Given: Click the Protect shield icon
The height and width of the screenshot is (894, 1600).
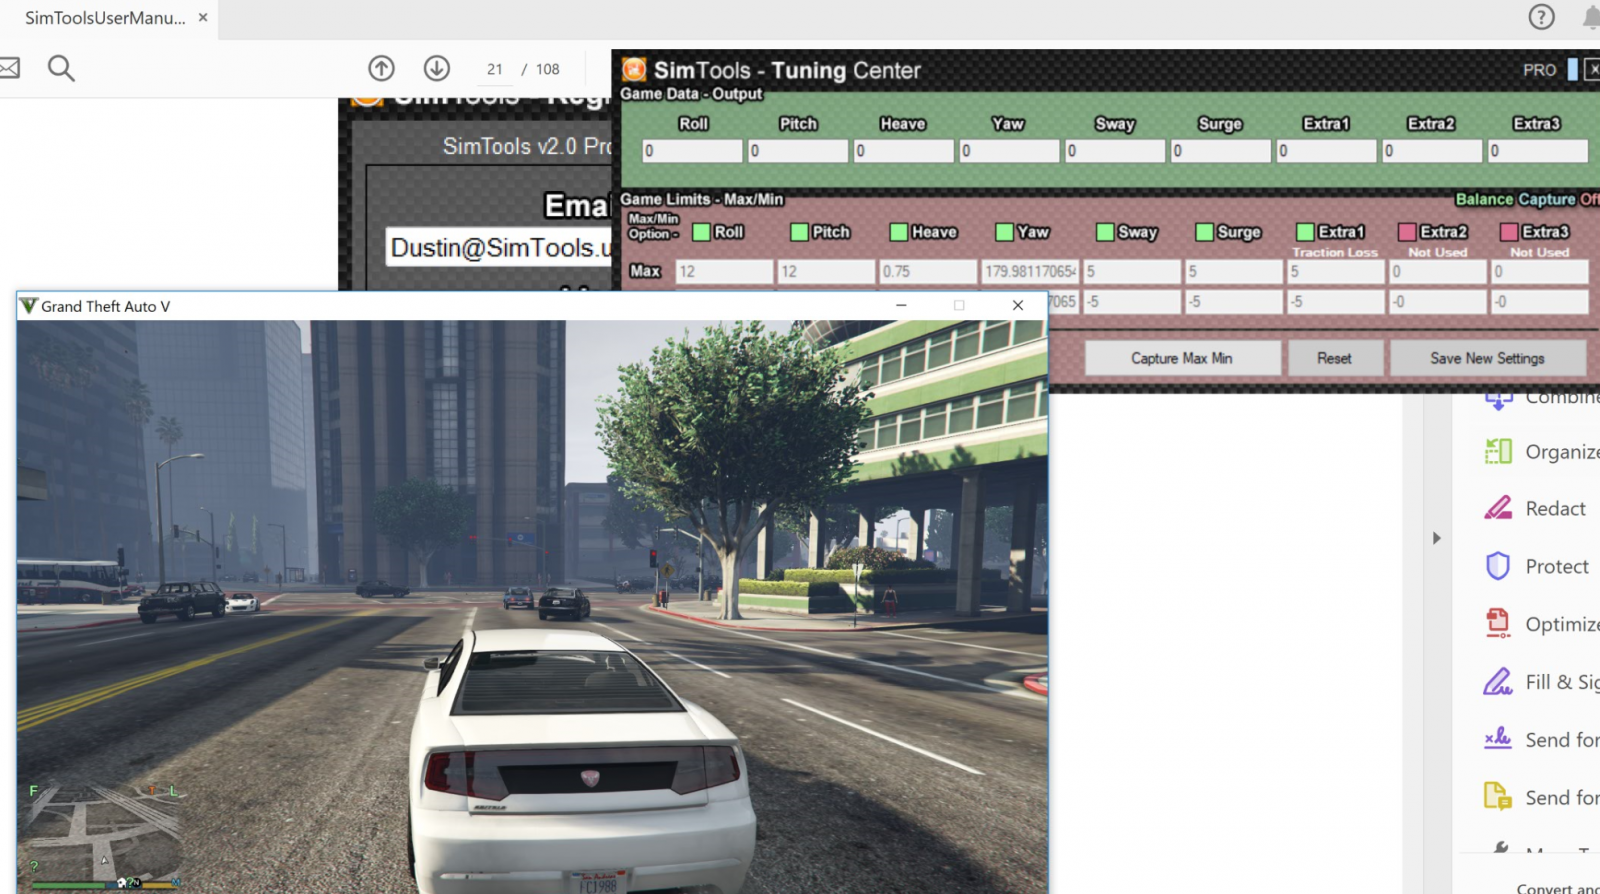Looking at the screenshot, I should coord(1498,566).
